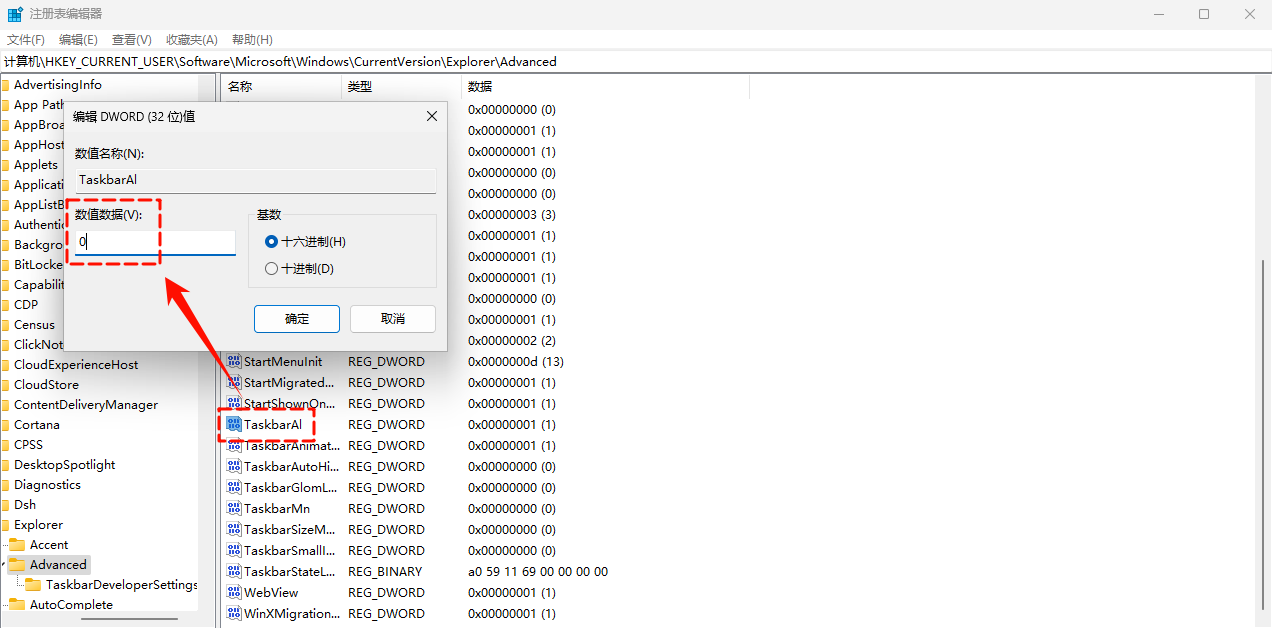Click the StartMenuInit value icon
This screenshot has height=628, width=1272.
(235, 362)
